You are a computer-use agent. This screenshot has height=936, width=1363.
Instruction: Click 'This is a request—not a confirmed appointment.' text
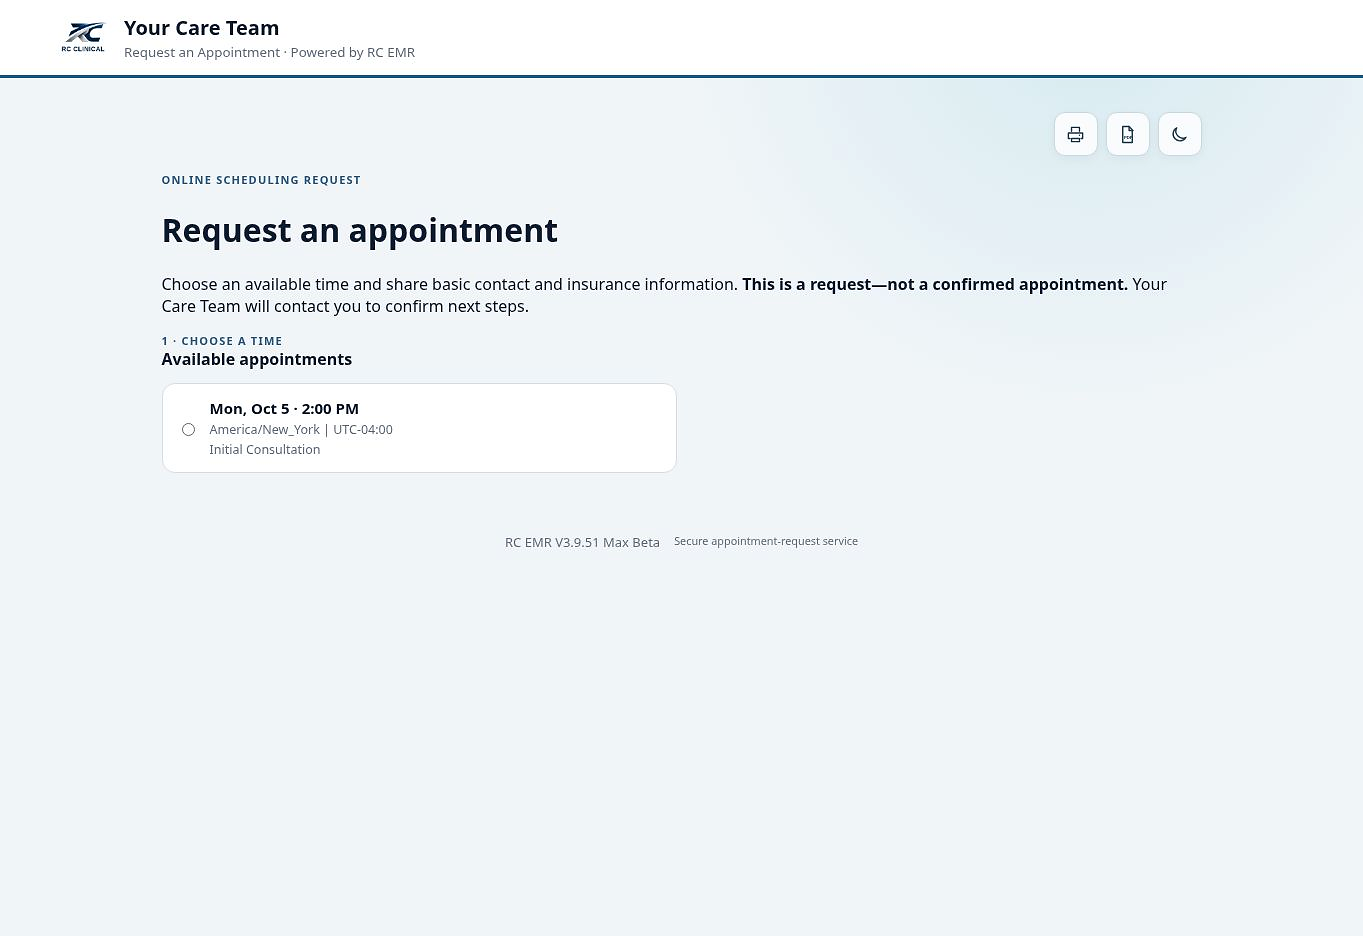click(935, 284)
